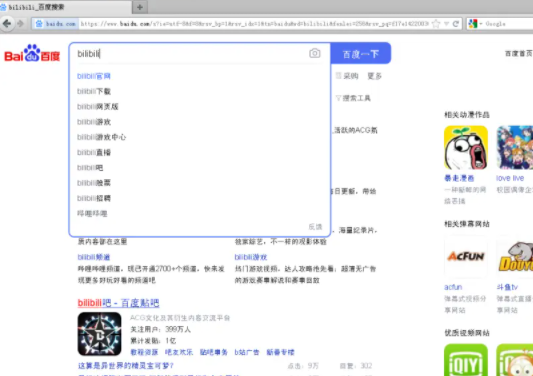533x376 pixels.
Task: Expand the URL history dropdown arrow
Action: (x=447, y=24)
